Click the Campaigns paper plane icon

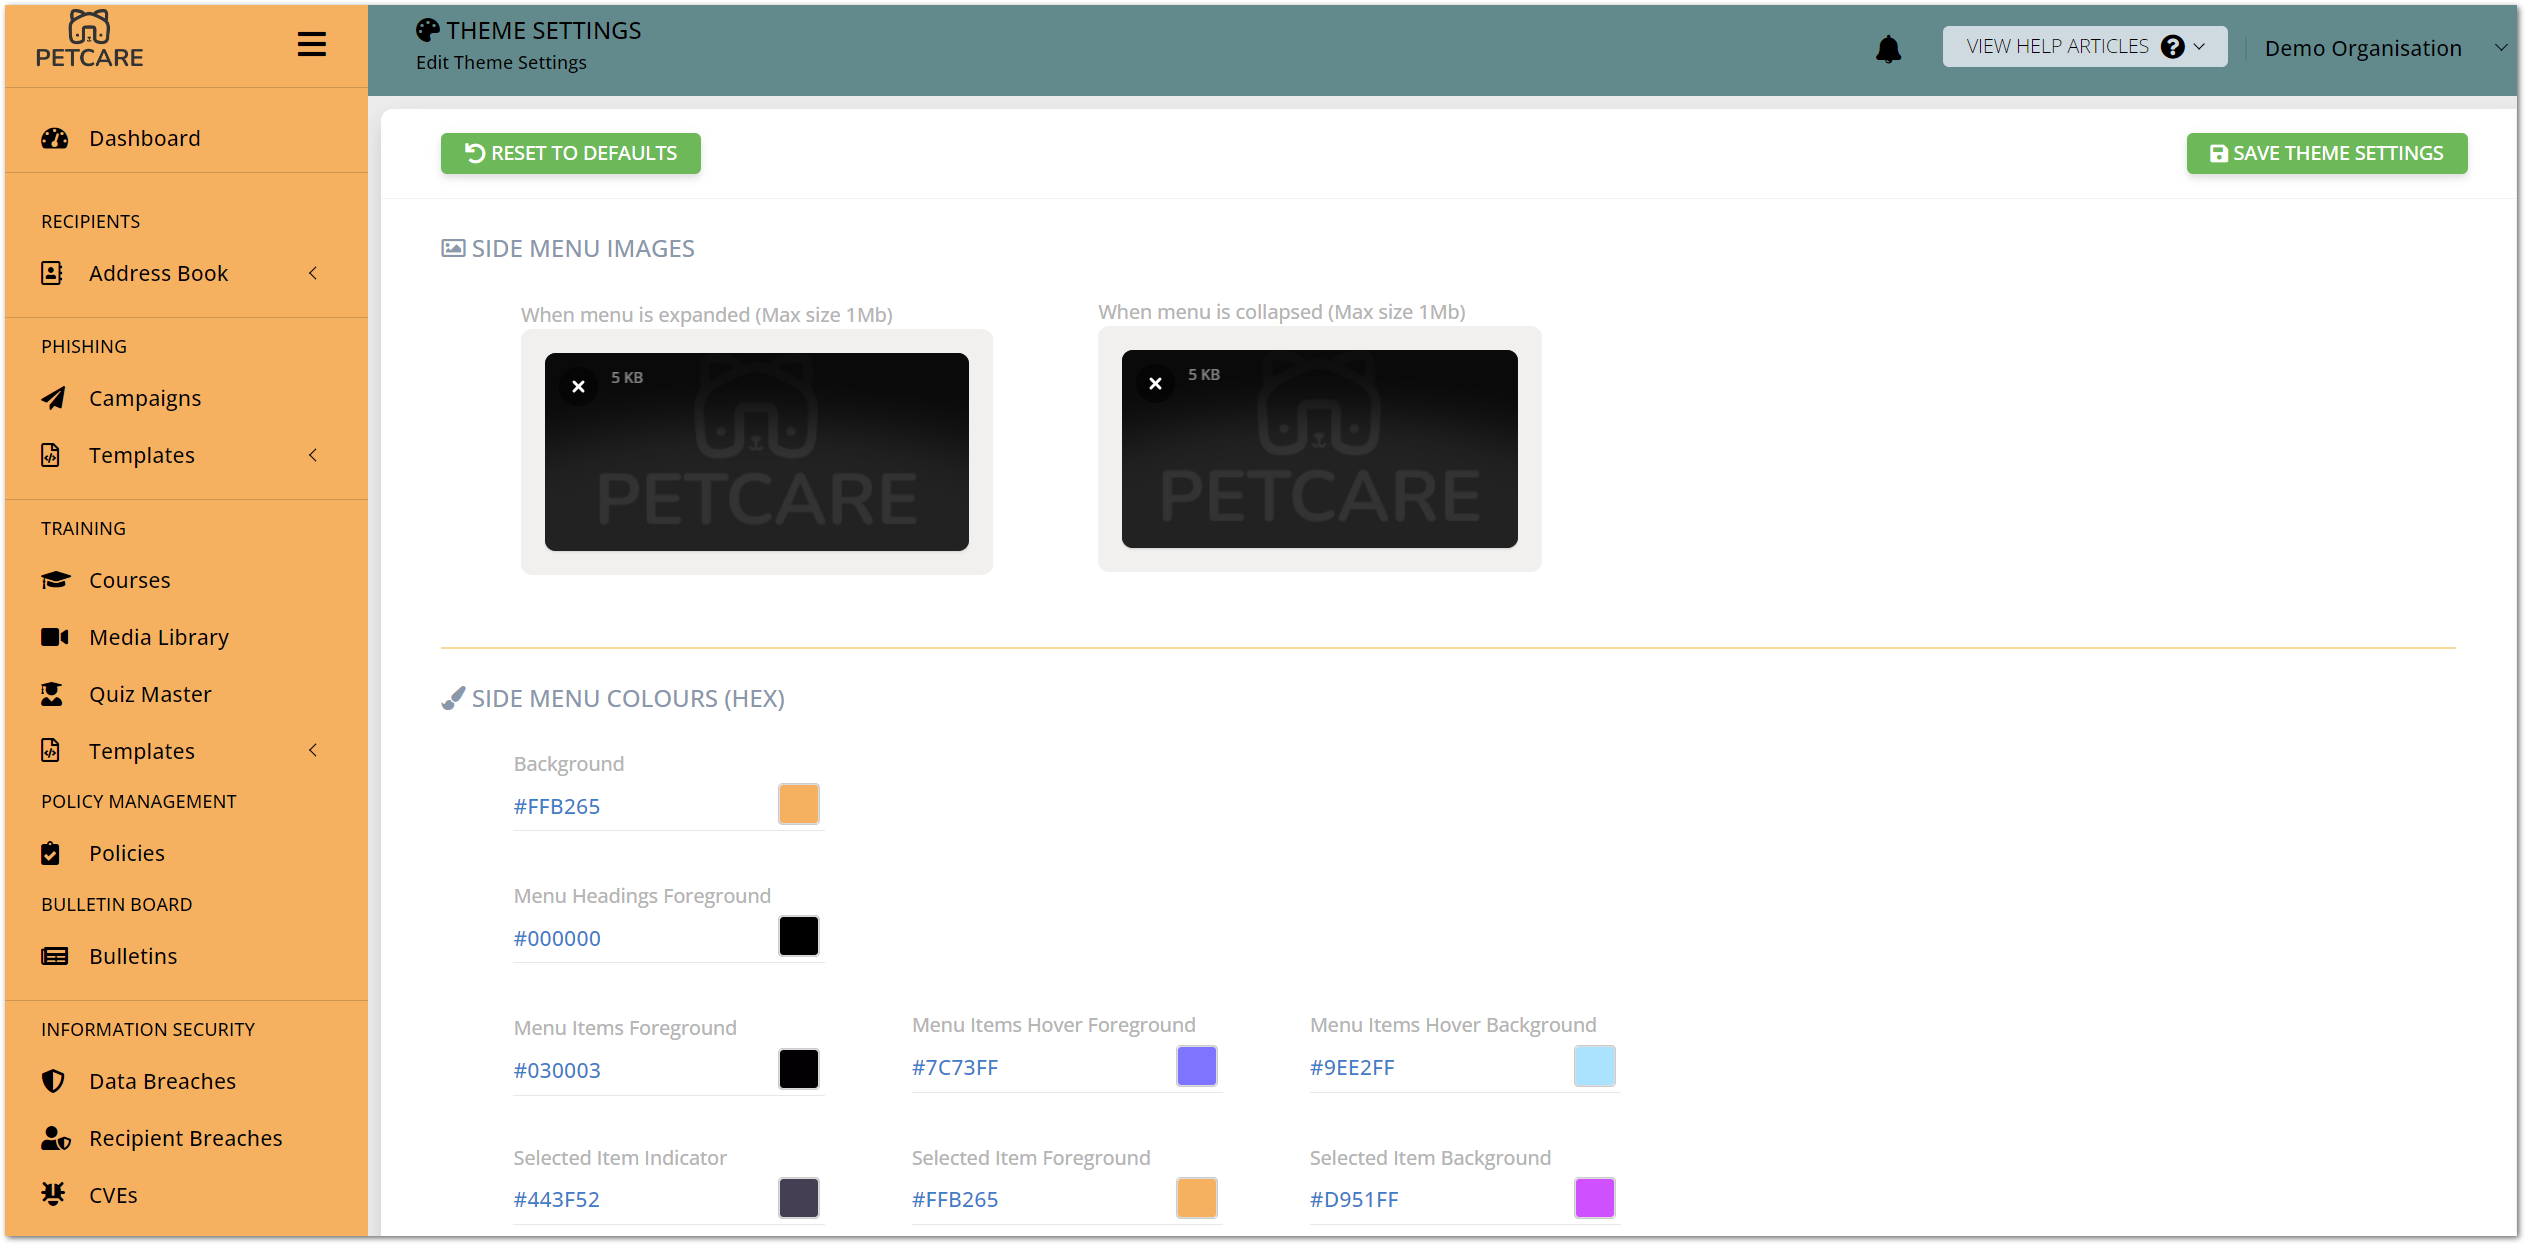click(x=54, y=398)
